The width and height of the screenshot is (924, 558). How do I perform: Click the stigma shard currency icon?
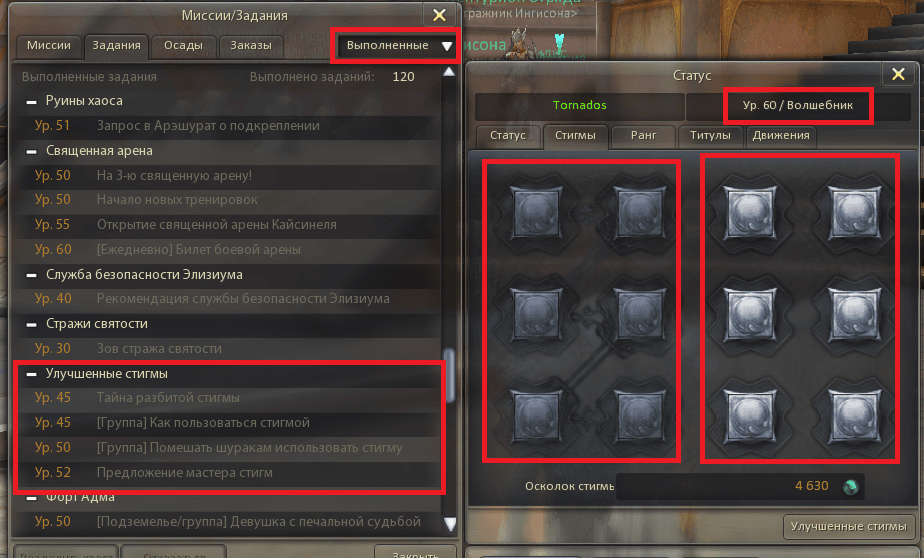click(x=850, y=487)
